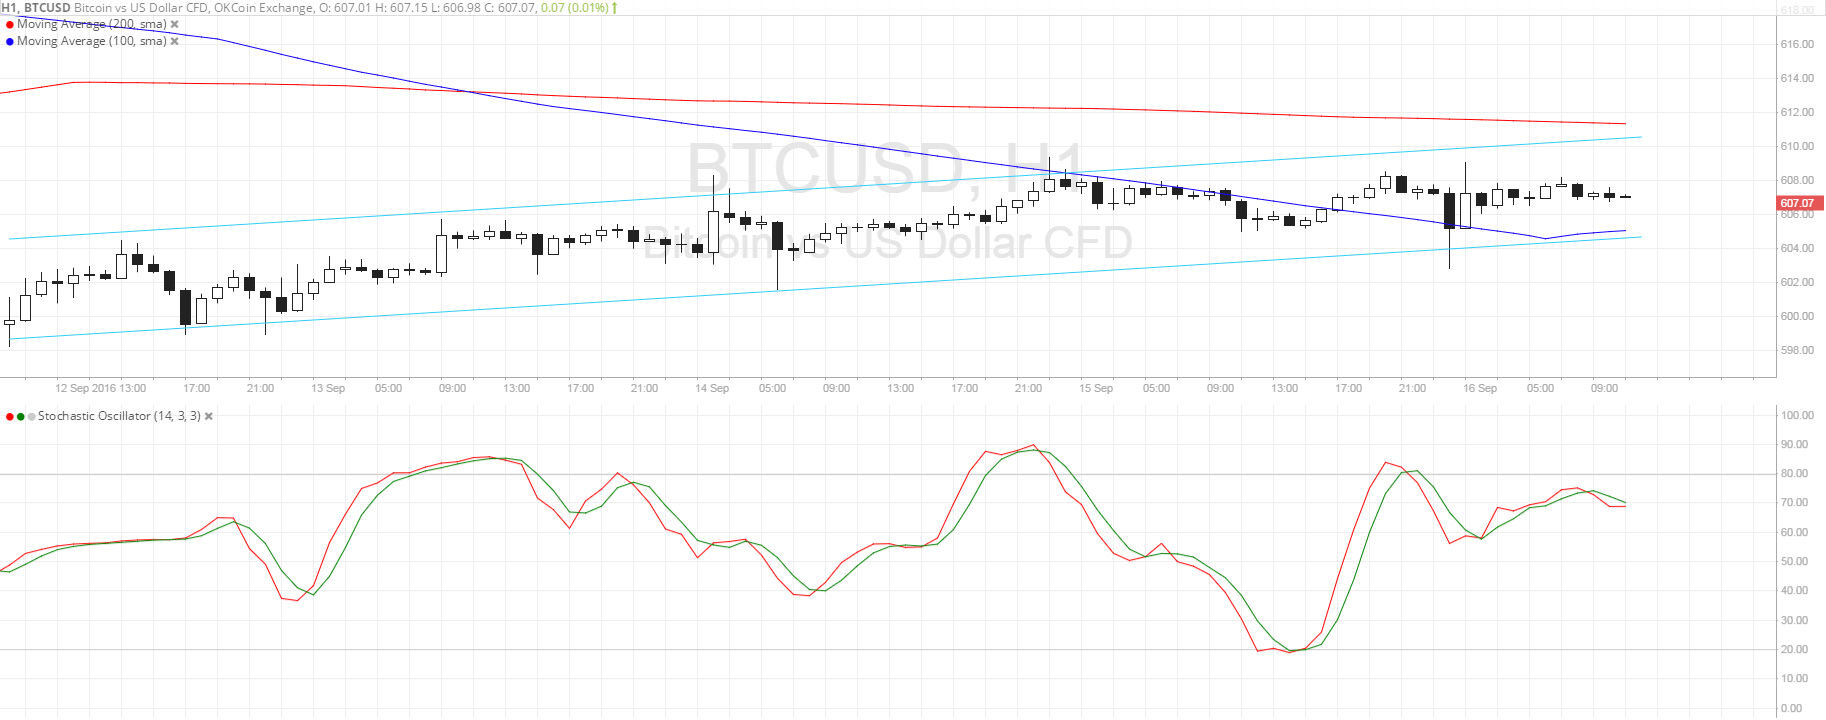1826x720 pixels.
Task: Click the red 607.07 current price tag
Action: [1801, 203]
